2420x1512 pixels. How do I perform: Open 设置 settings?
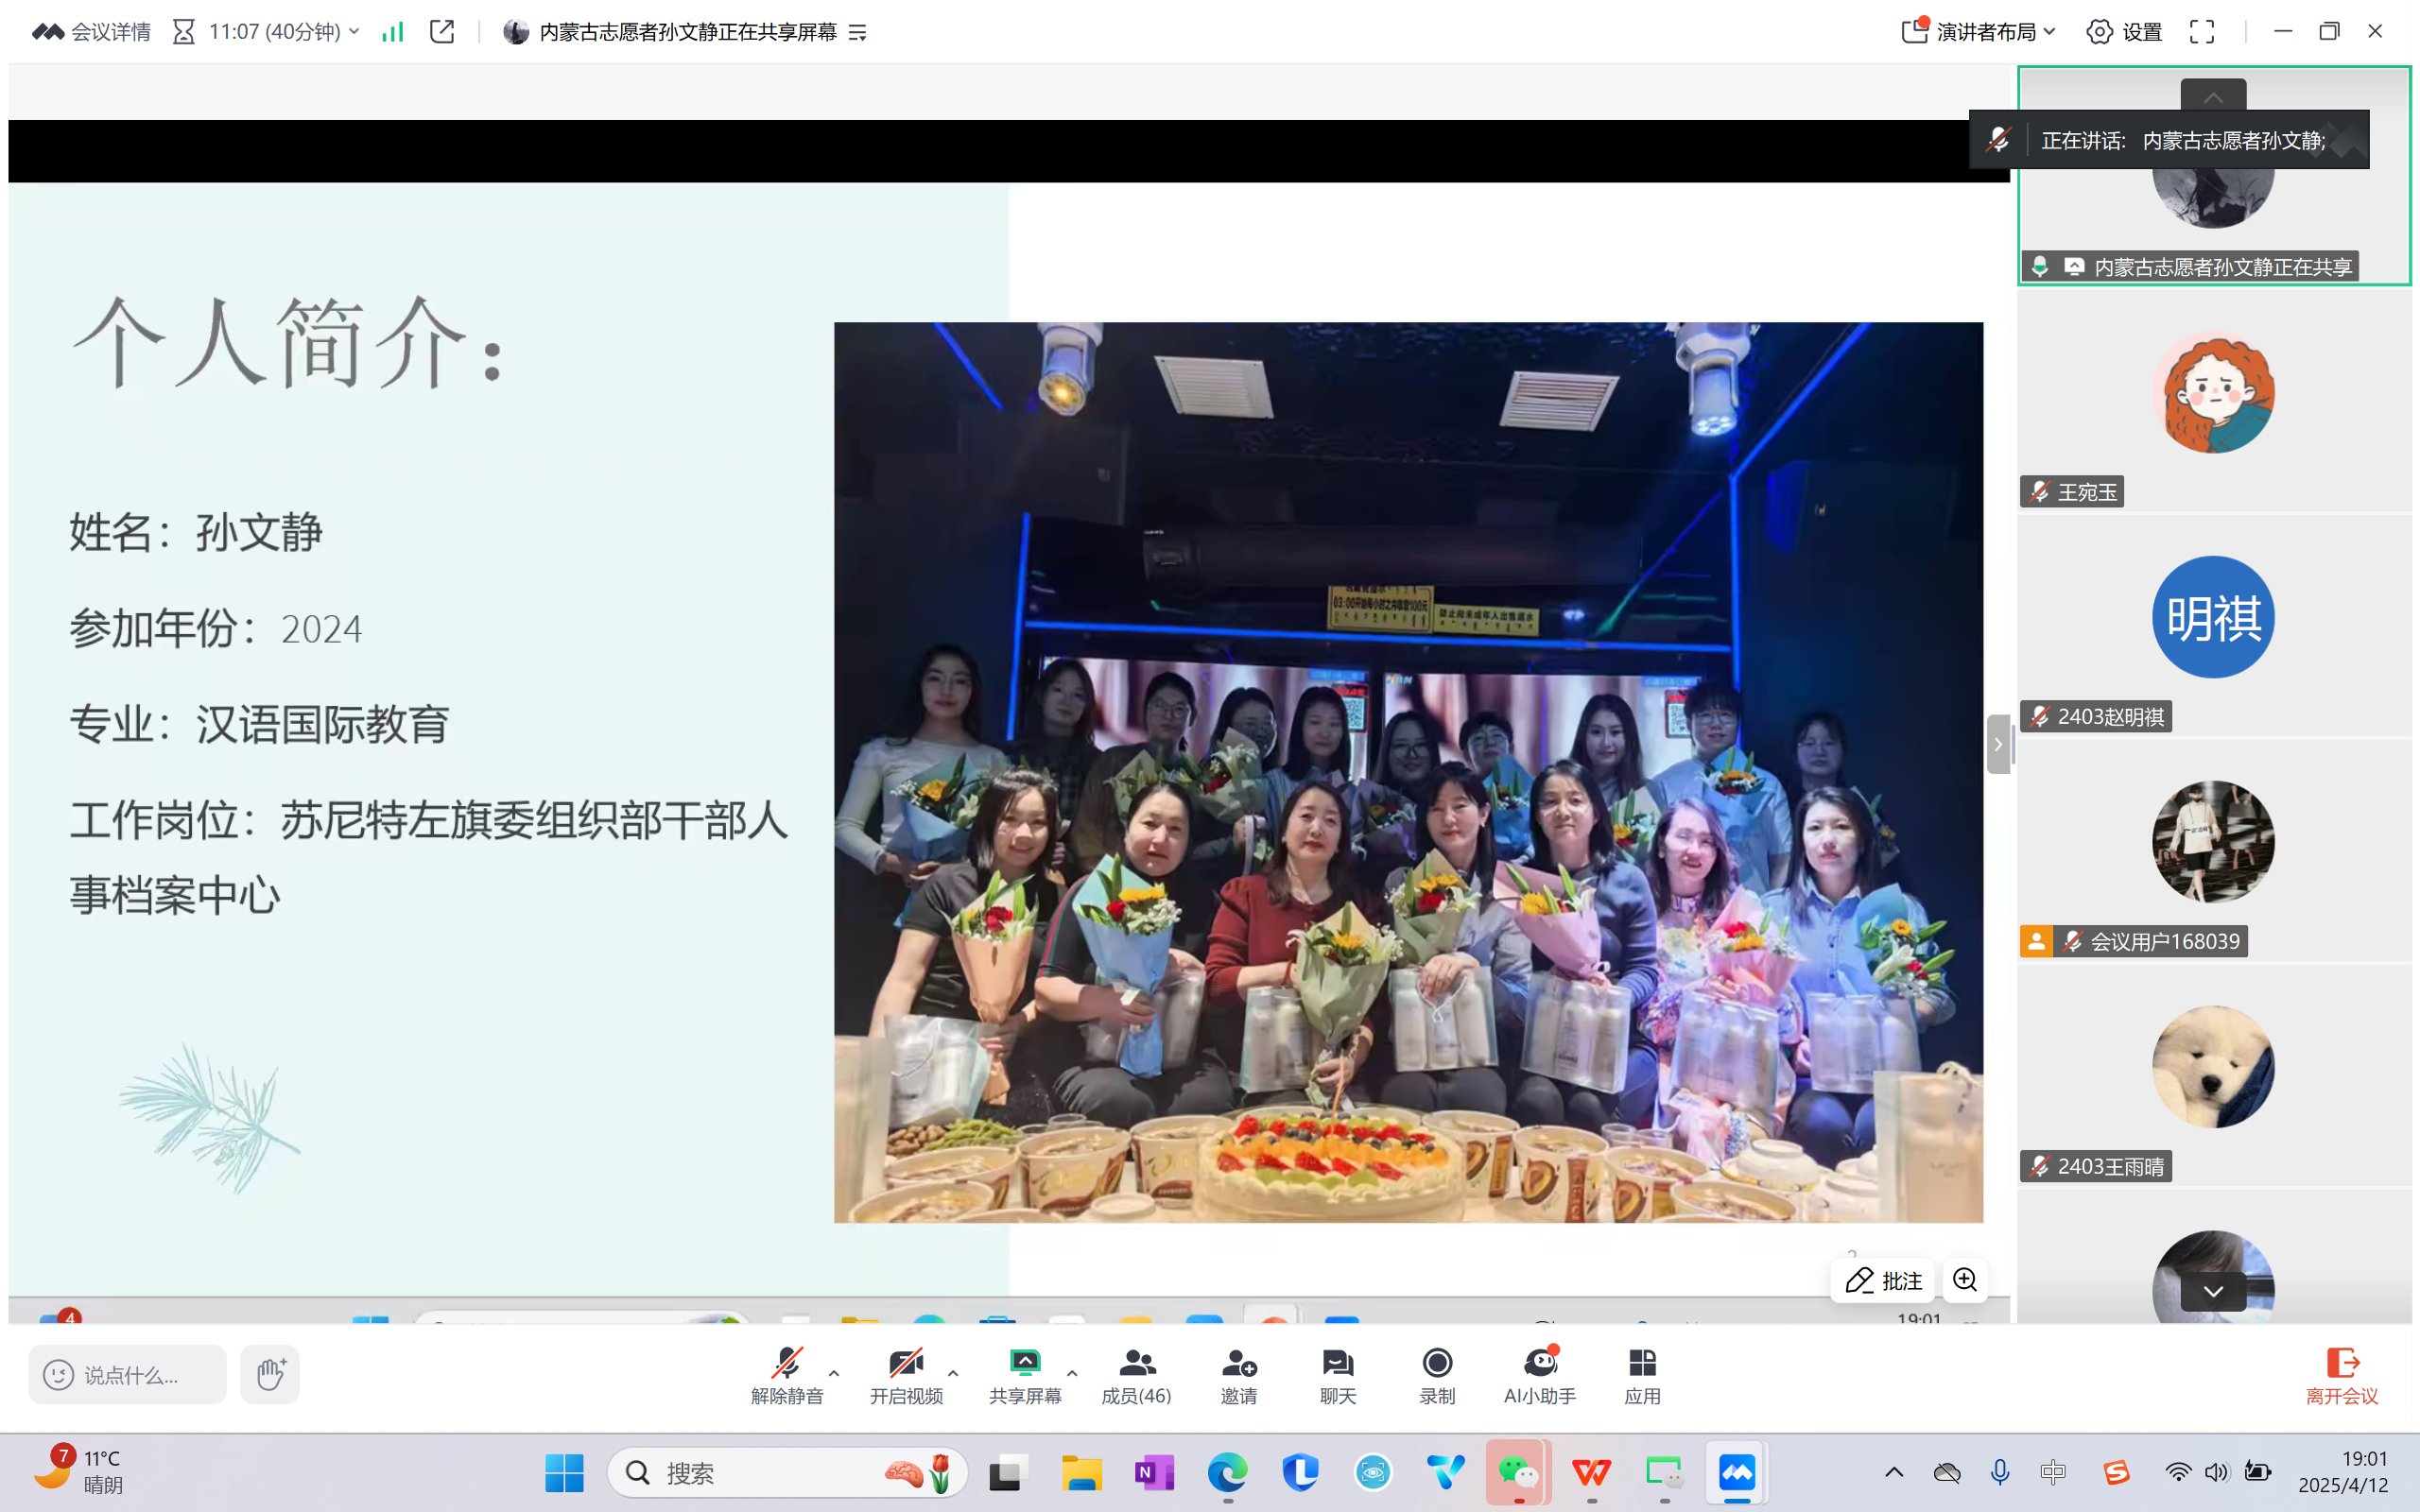(x=2125, y=32)
